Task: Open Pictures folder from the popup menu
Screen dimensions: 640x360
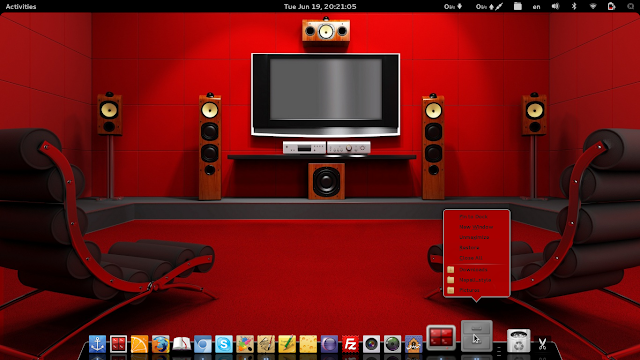Action: 469,290
